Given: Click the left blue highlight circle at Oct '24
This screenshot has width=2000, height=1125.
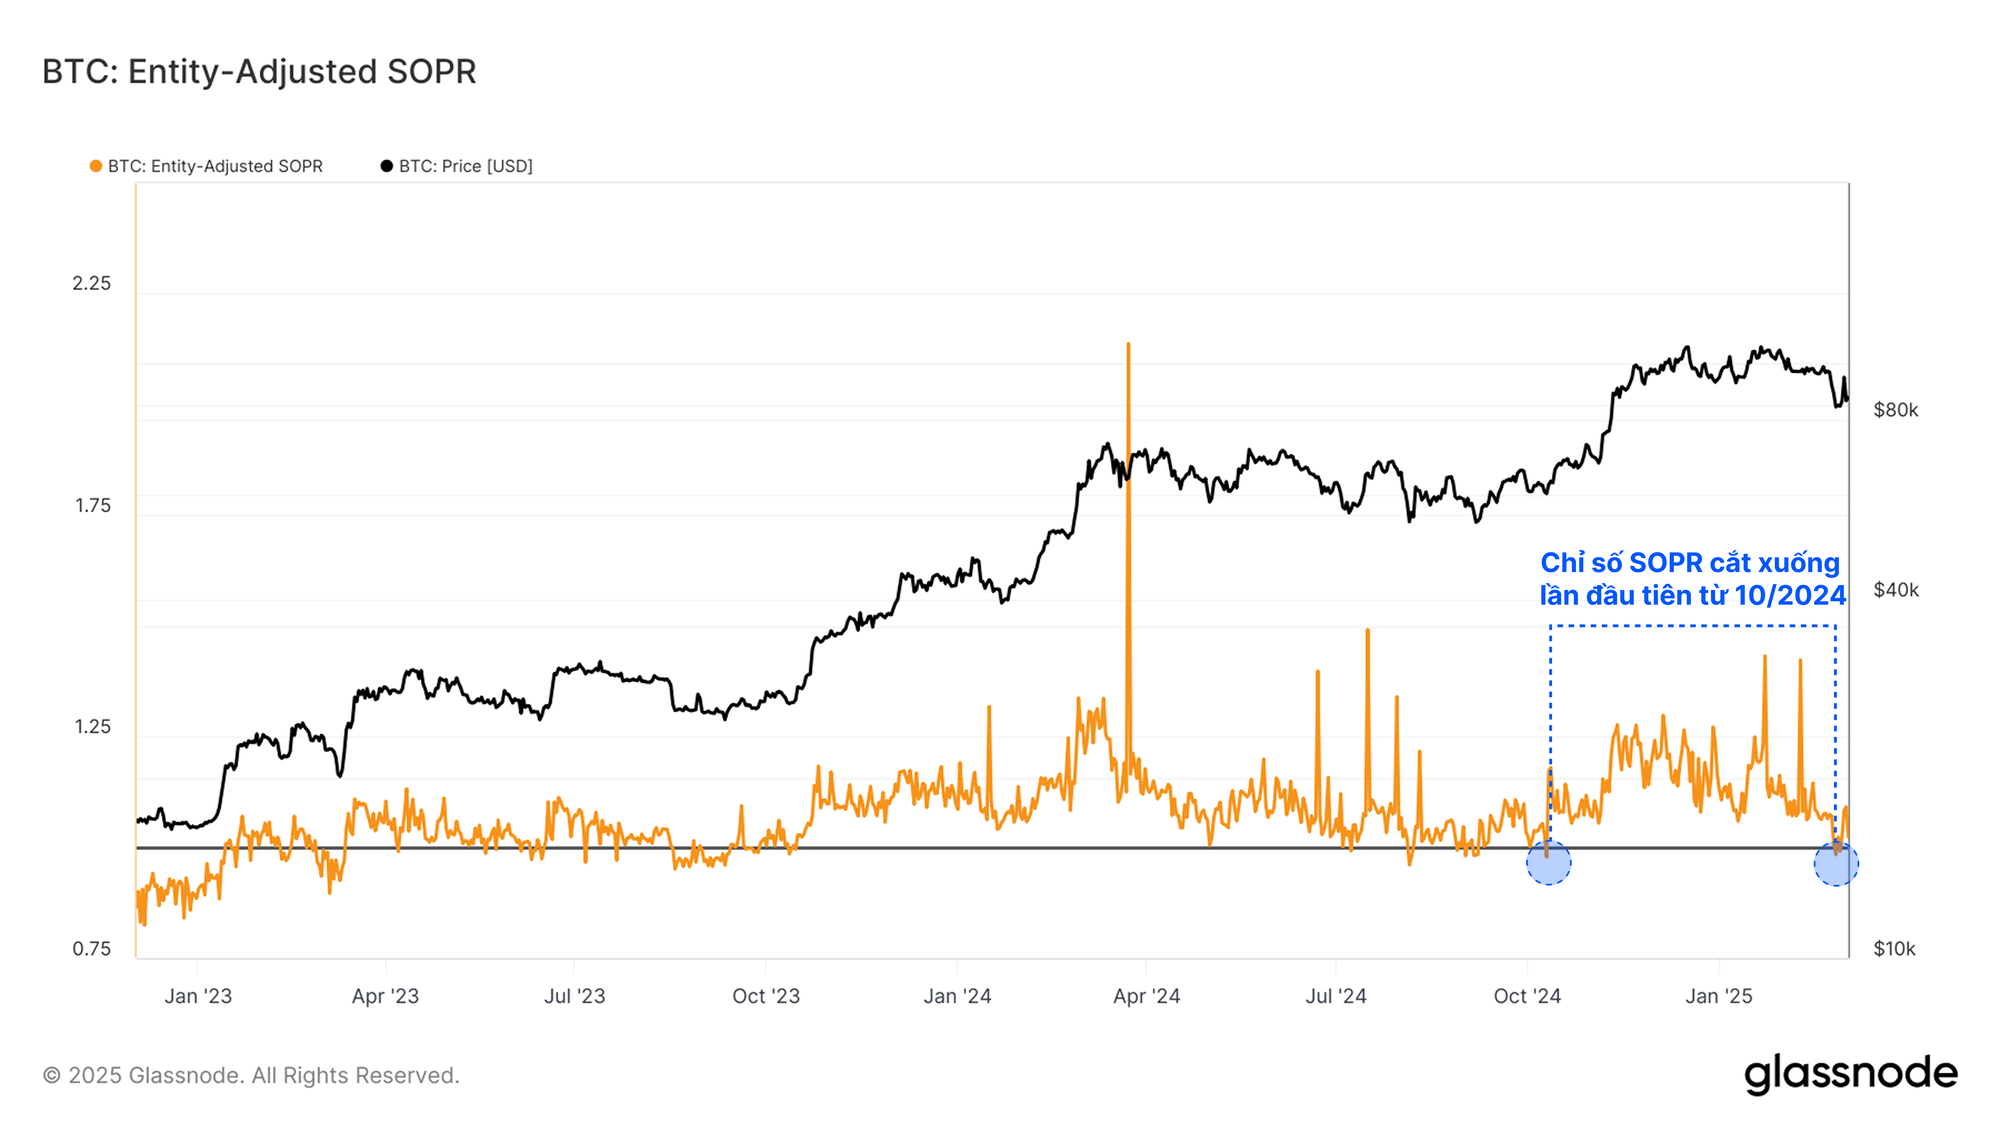Looking at the screenshot, I should [x=1548, y=863].
